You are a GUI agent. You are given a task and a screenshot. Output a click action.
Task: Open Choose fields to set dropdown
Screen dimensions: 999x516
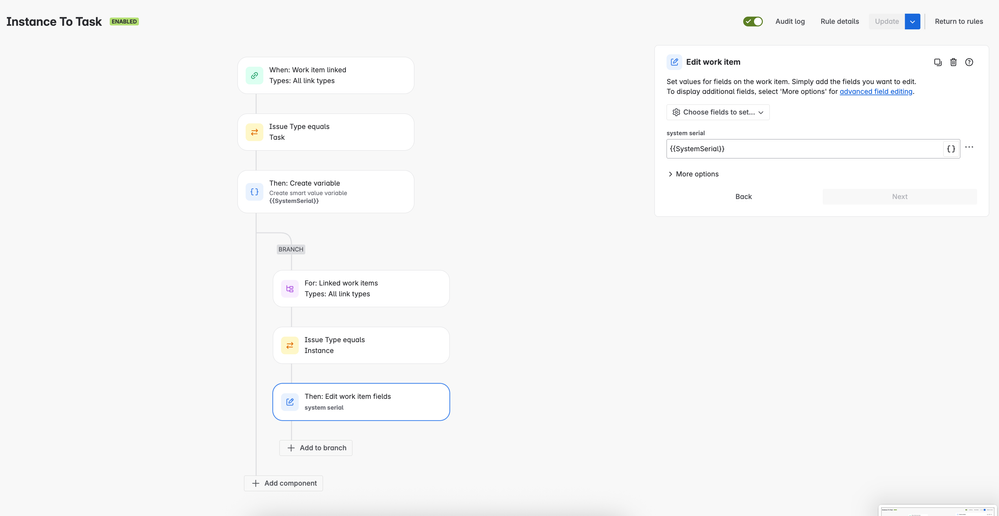pyautogui.click(x=718, y=112)
